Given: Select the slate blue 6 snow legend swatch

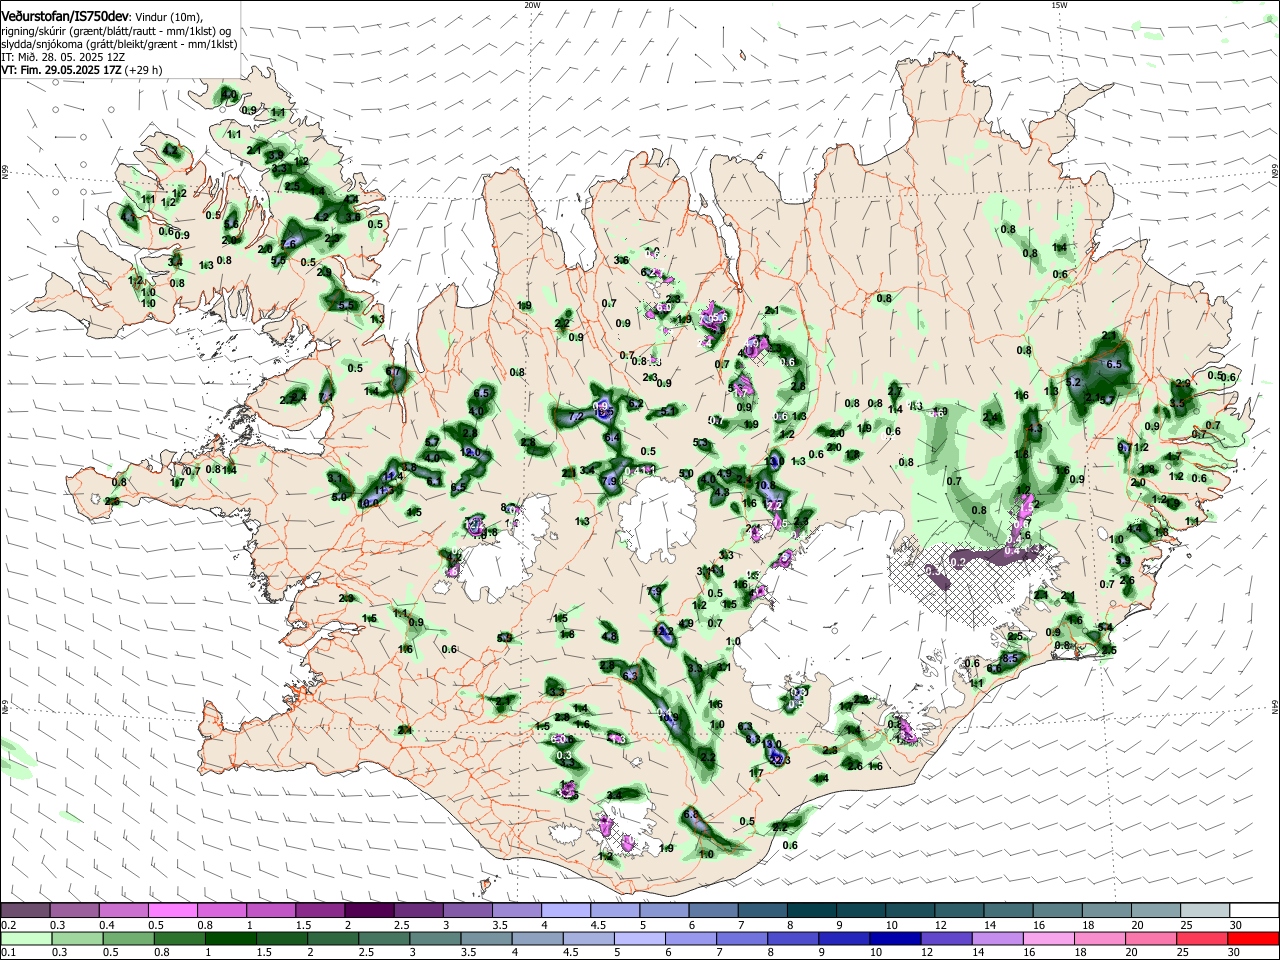Looking at the screenshot, I should [x=713, y=911].
